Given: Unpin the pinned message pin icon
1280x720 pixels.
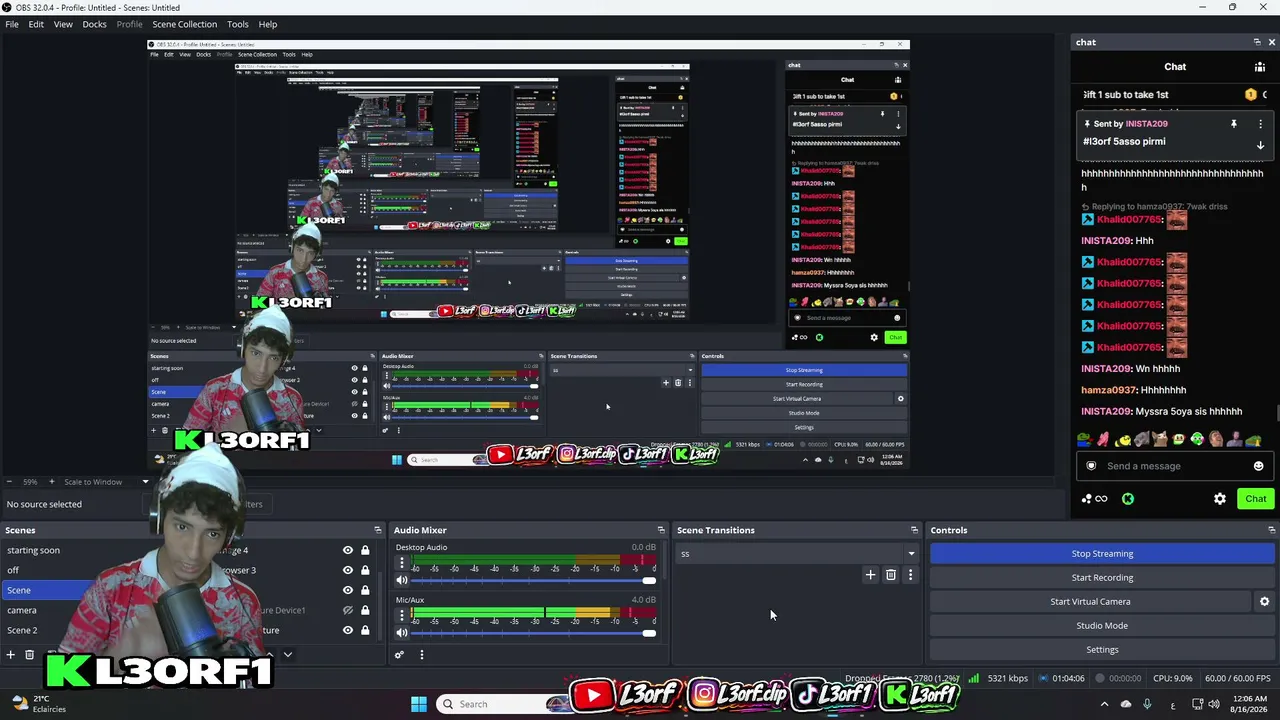Looking at the screenshot, I should (x=1234, y=124).
